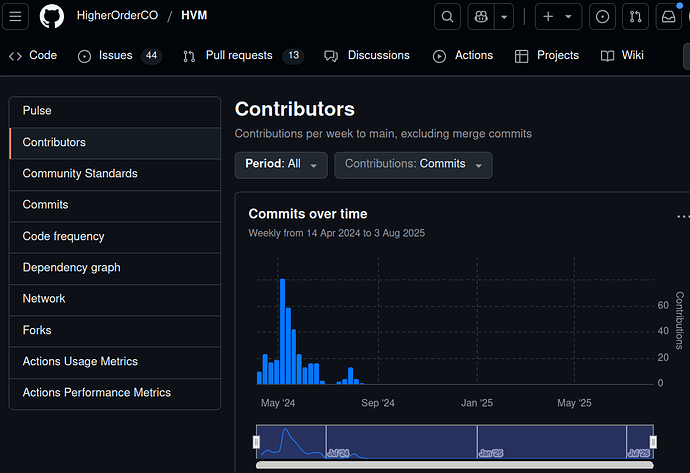
Task: Click the Jan '25 axis label
Action: (477, 403)
